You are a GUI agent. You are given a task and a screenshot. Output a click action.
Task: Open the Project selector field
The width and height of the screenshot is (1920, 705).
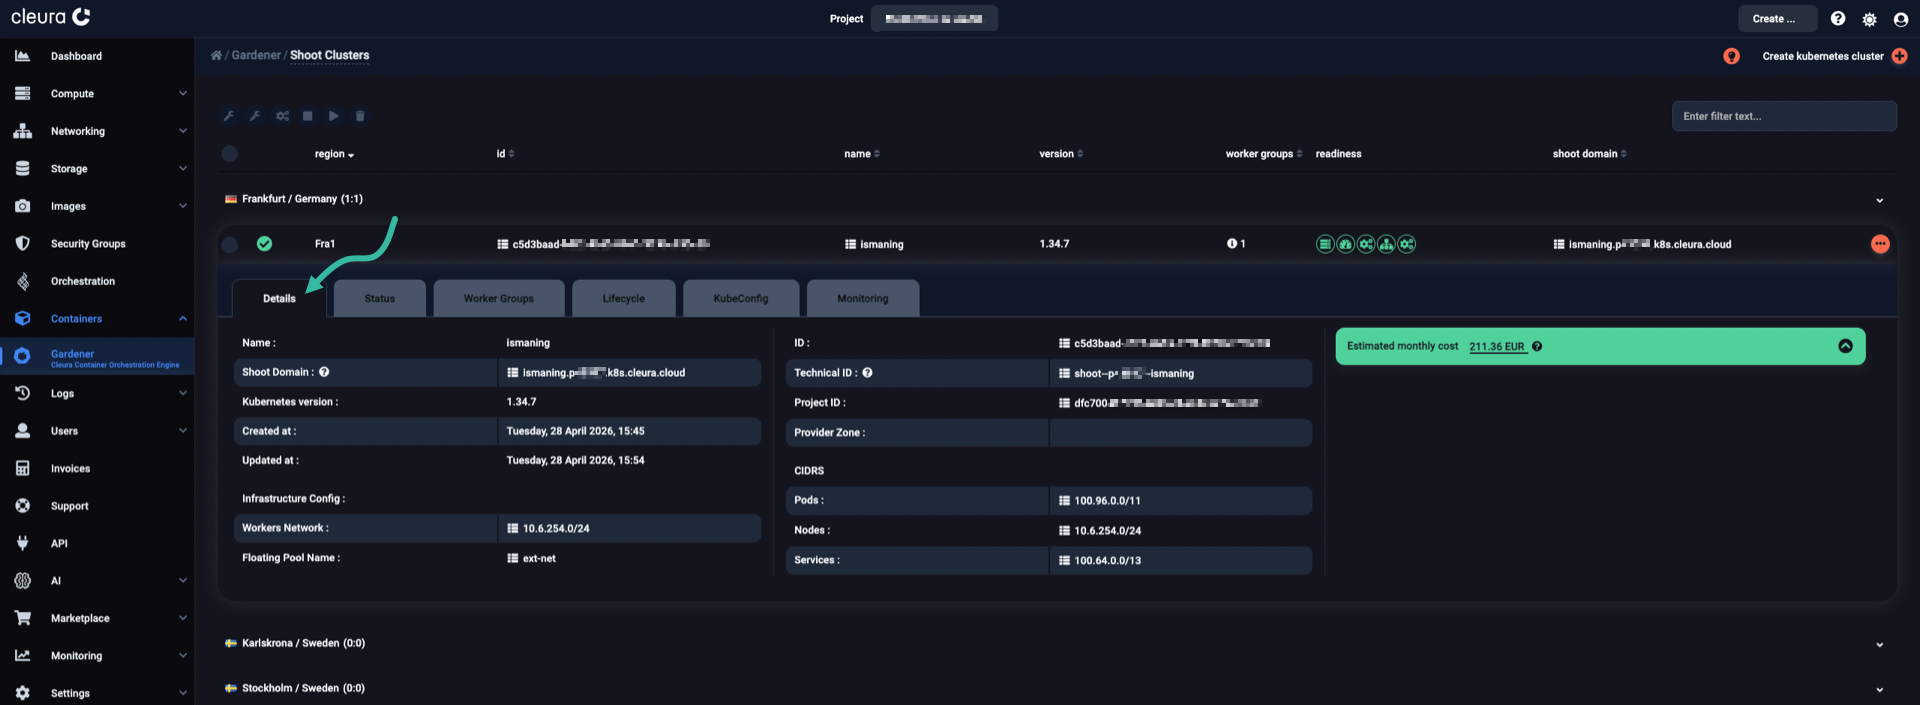pyautogui.click(x=934, y=19)
